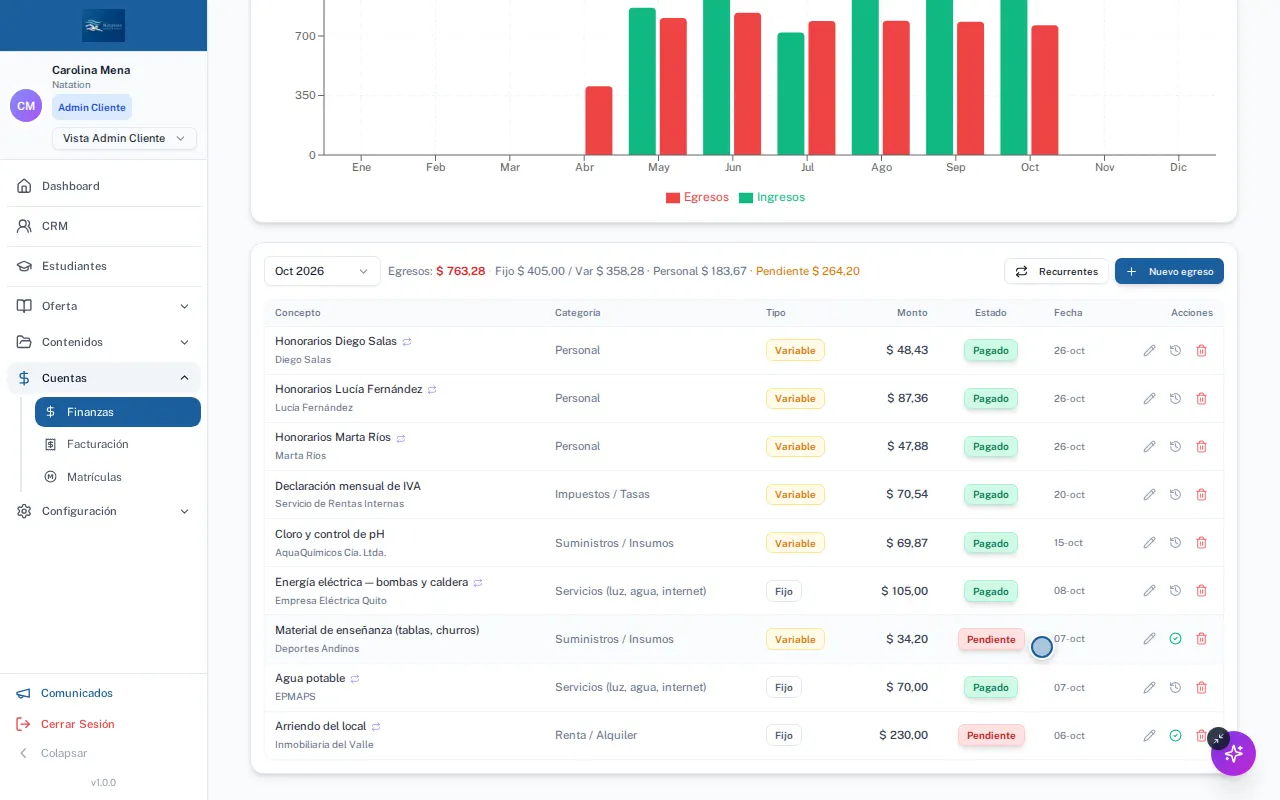Revert payment status of Energía eléctrica row

click(1175, 591)
